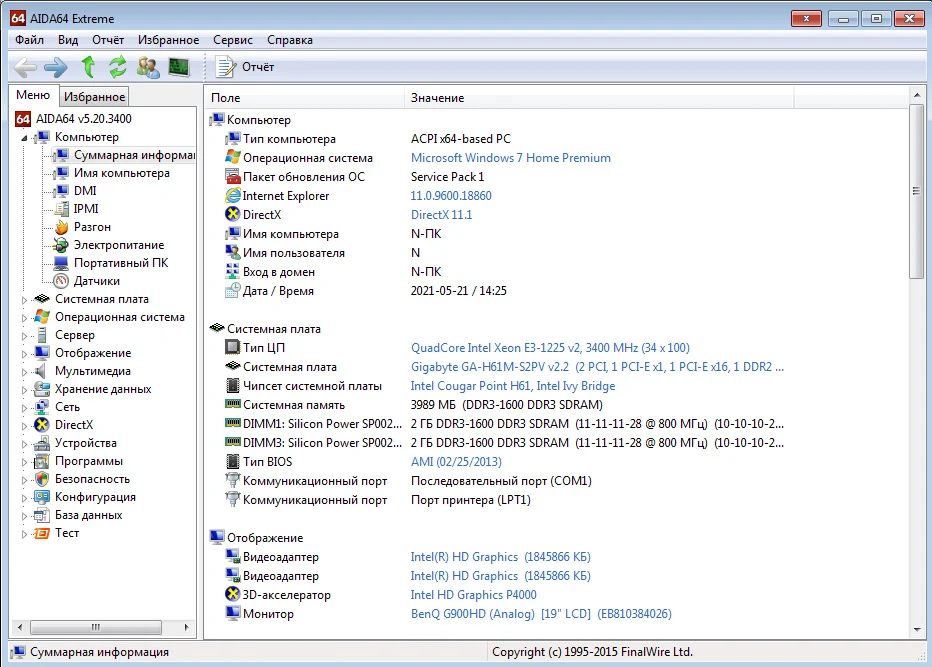Open the DMI tree item
This screenshot has height=667, width=932.
point(85,191)
